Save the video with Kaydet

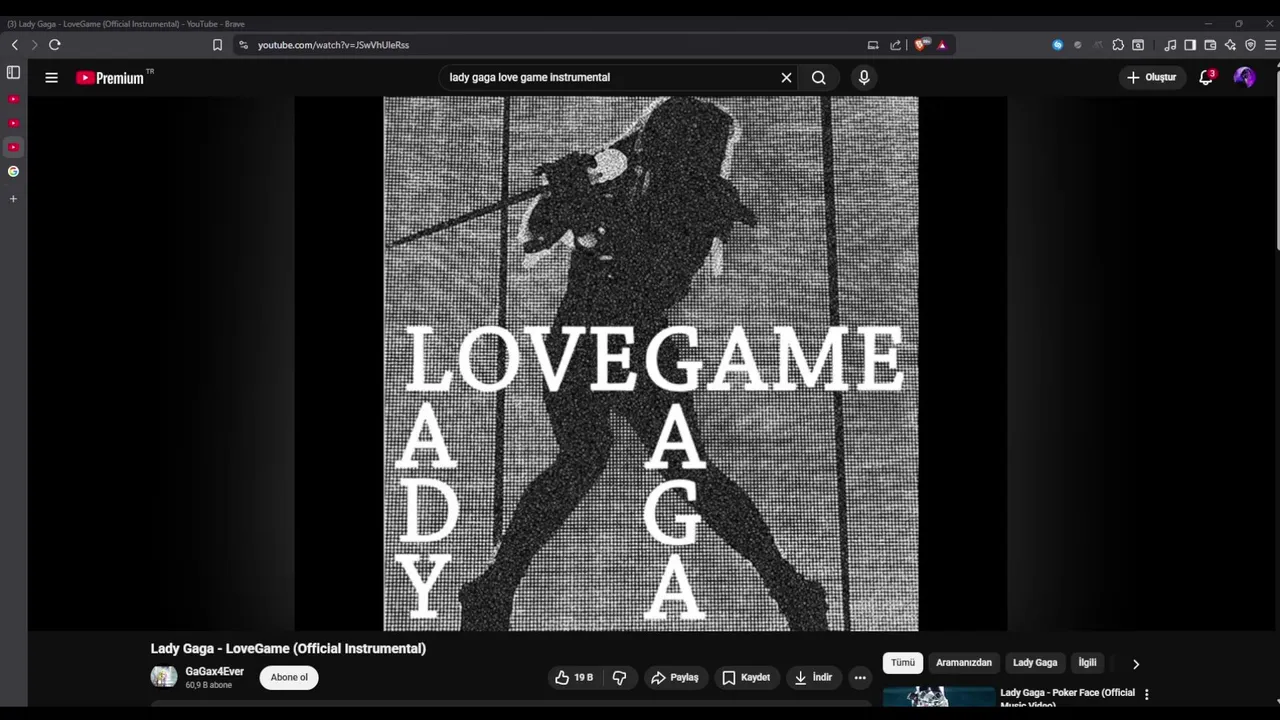tap(746, 677)
